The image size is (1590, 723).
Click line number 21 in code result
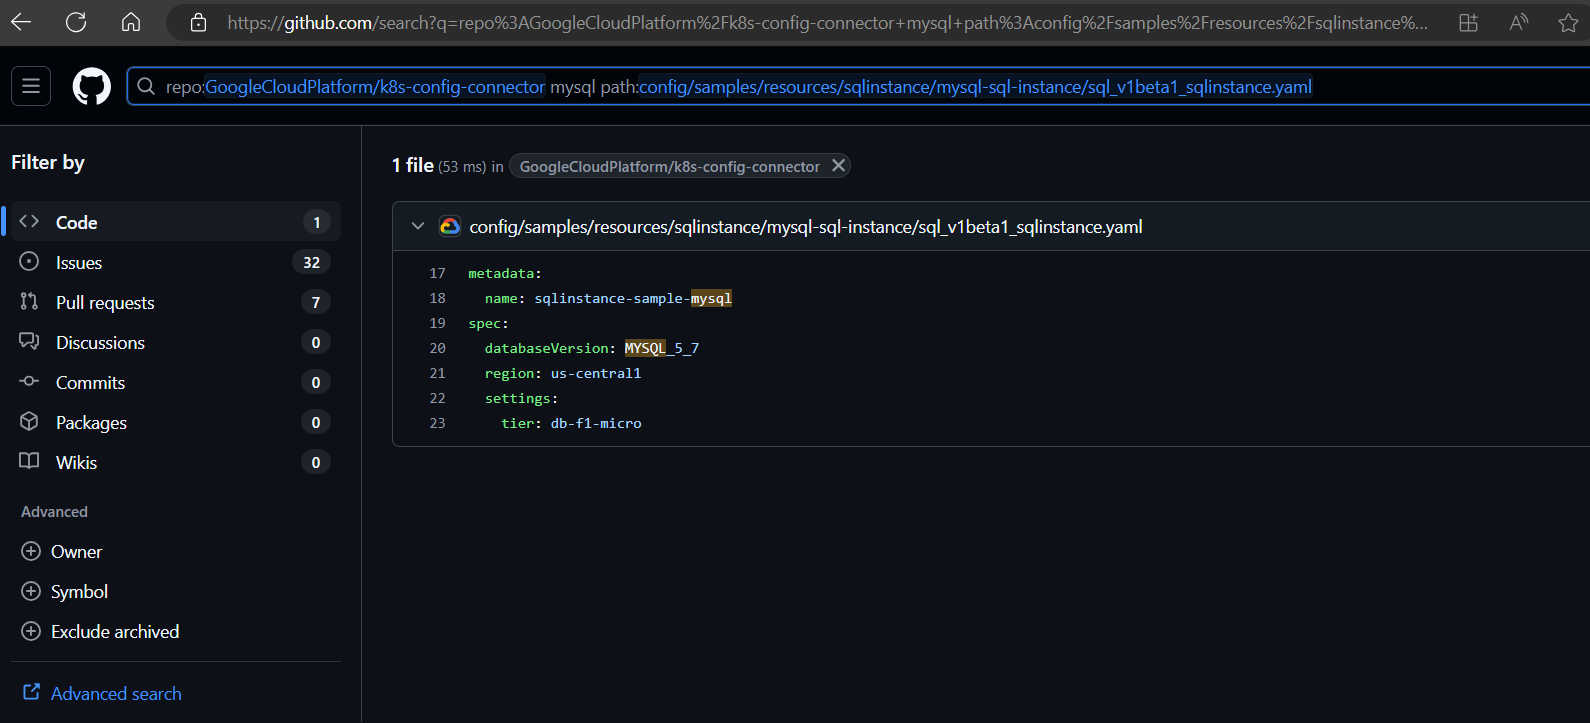(x=437, y=373)
